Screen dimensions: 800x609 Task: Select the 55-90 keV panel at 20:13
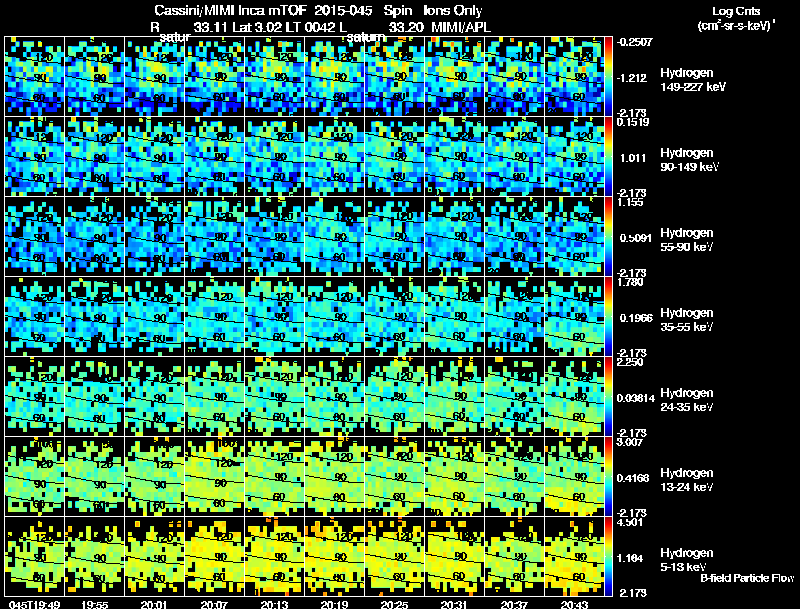(274, 237)
